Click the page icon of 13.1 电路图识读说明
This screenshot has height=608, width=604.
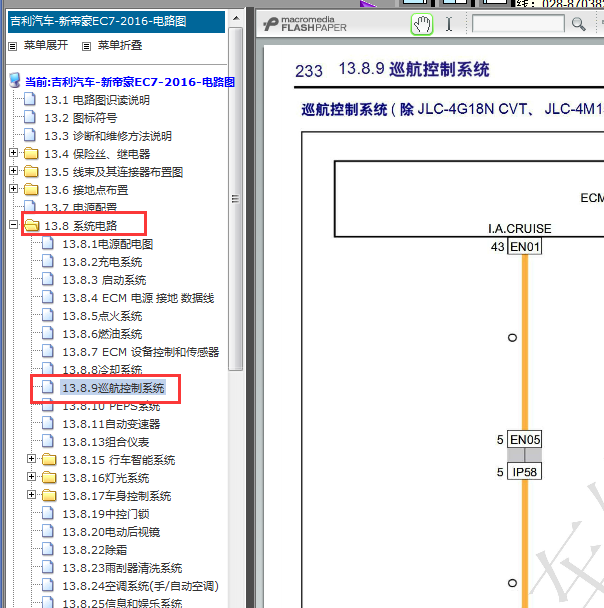30,99
